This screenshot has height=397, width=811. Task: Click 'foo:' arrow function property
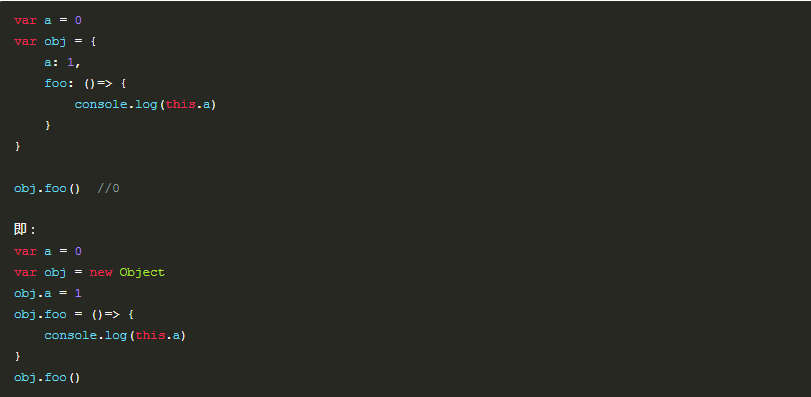(x=56, y=83)
